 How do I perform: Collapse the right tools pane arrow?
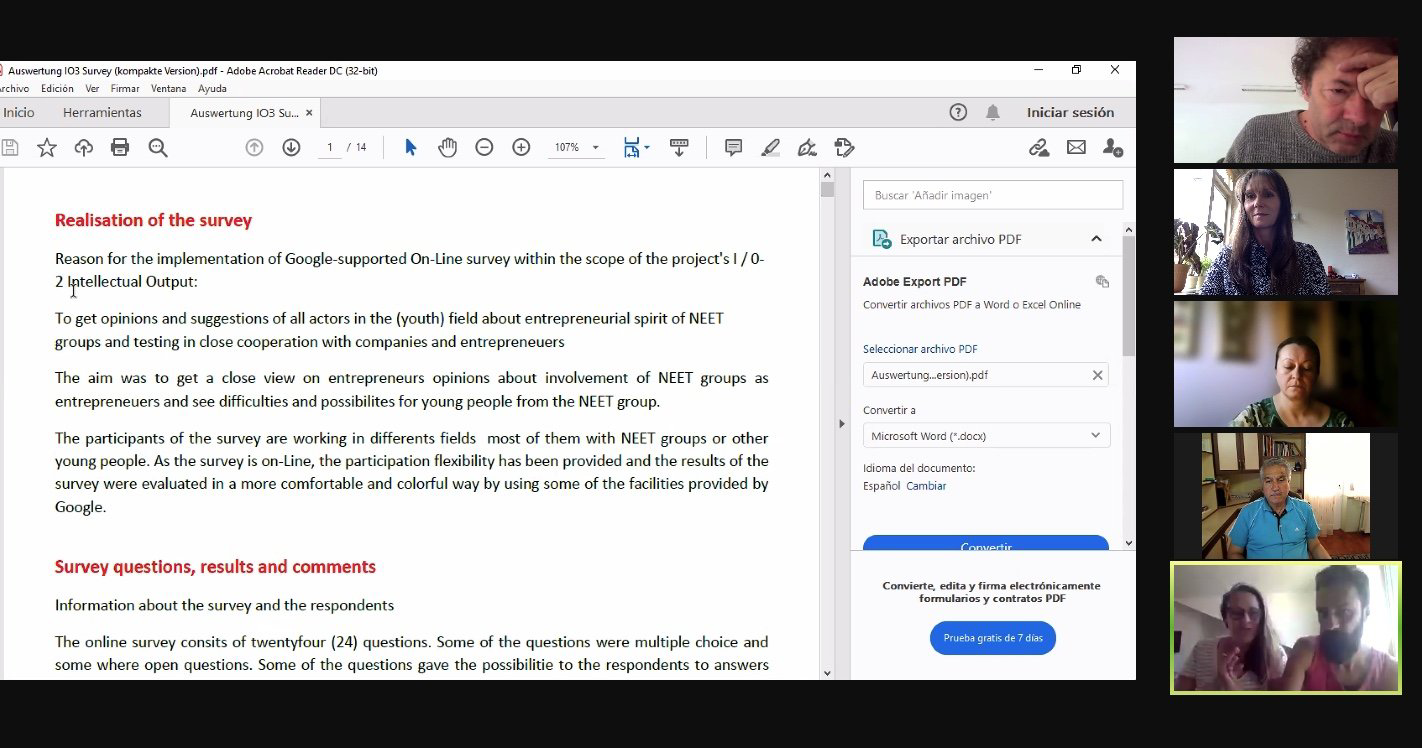(841, 424)
